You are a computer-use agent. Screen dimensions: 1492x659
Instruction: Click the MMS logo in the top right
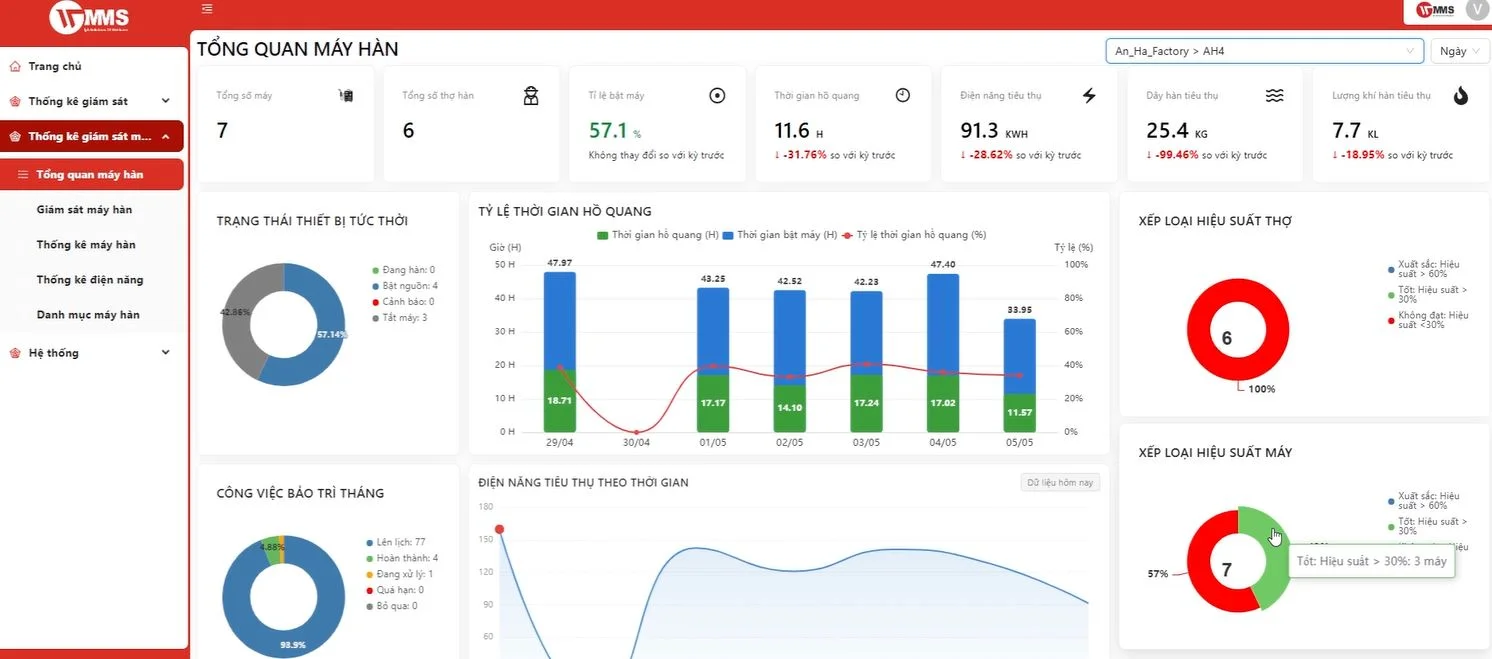click(1435, 10)
